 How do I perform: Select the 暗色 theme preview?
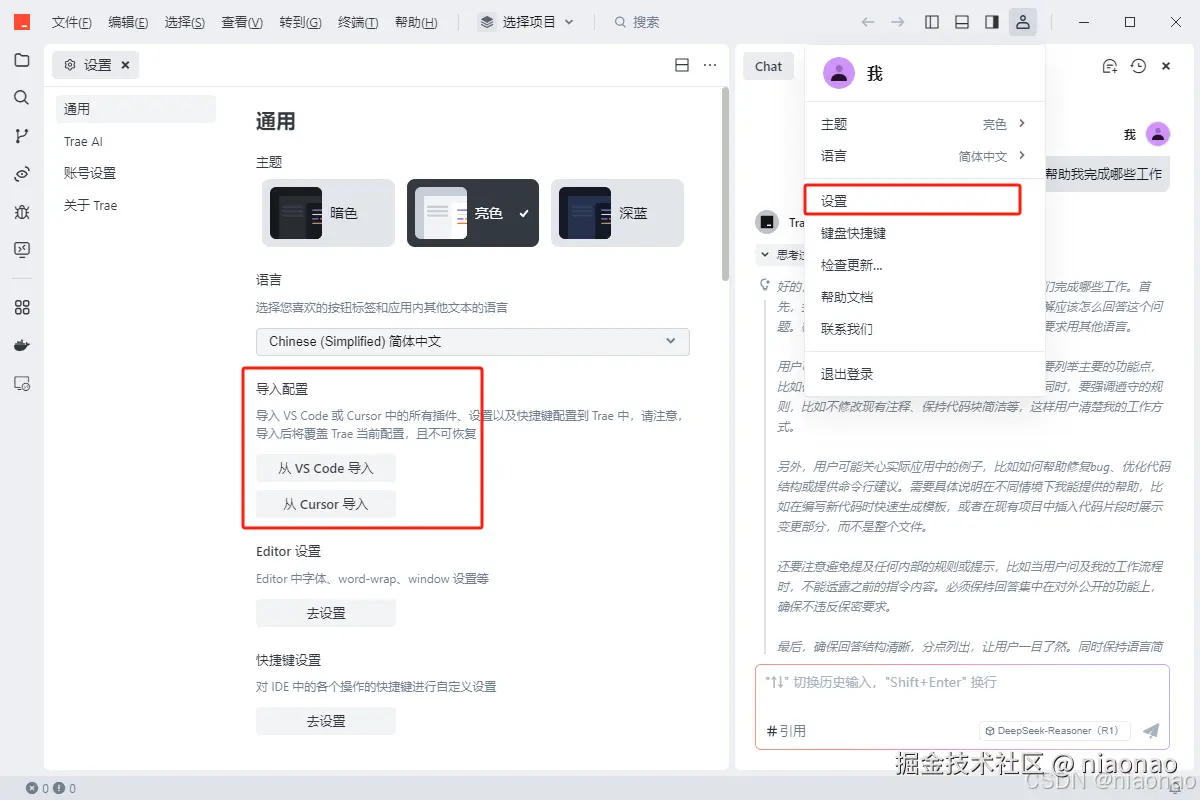(328, 212)
